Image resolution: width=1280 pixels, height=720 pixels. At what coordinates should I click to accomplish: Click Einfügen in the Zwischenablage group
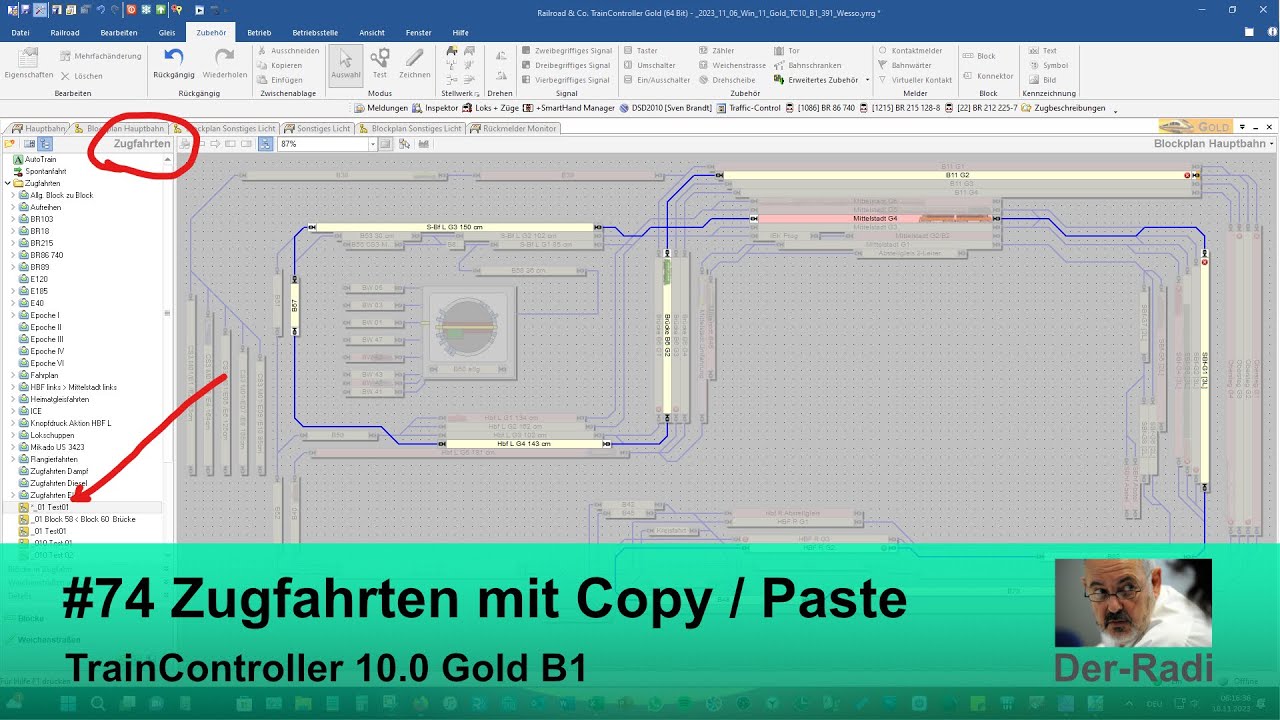tap(280, 80)
